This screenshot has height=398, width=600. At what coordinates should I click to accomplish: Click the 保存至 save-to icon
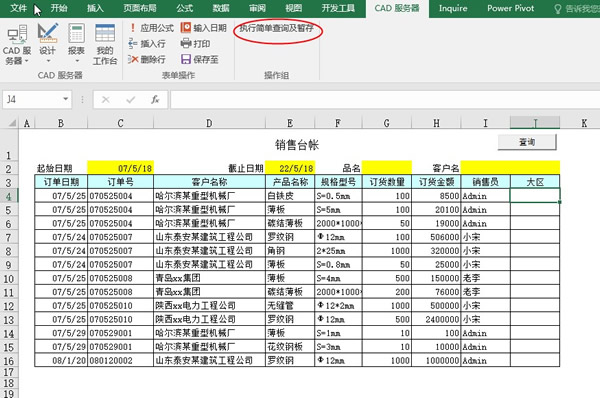pyautogui.click(x=186, y=59)
